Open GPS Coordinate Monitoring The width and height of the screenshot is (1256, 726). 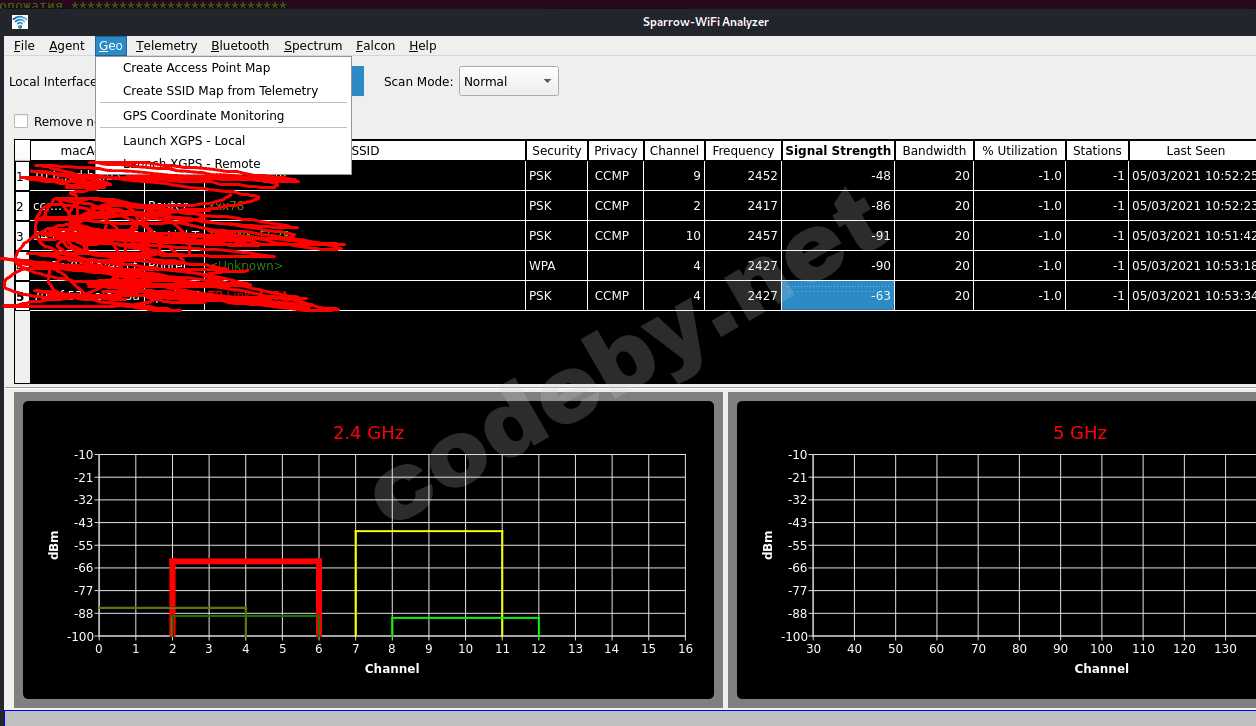coord(203,116)
